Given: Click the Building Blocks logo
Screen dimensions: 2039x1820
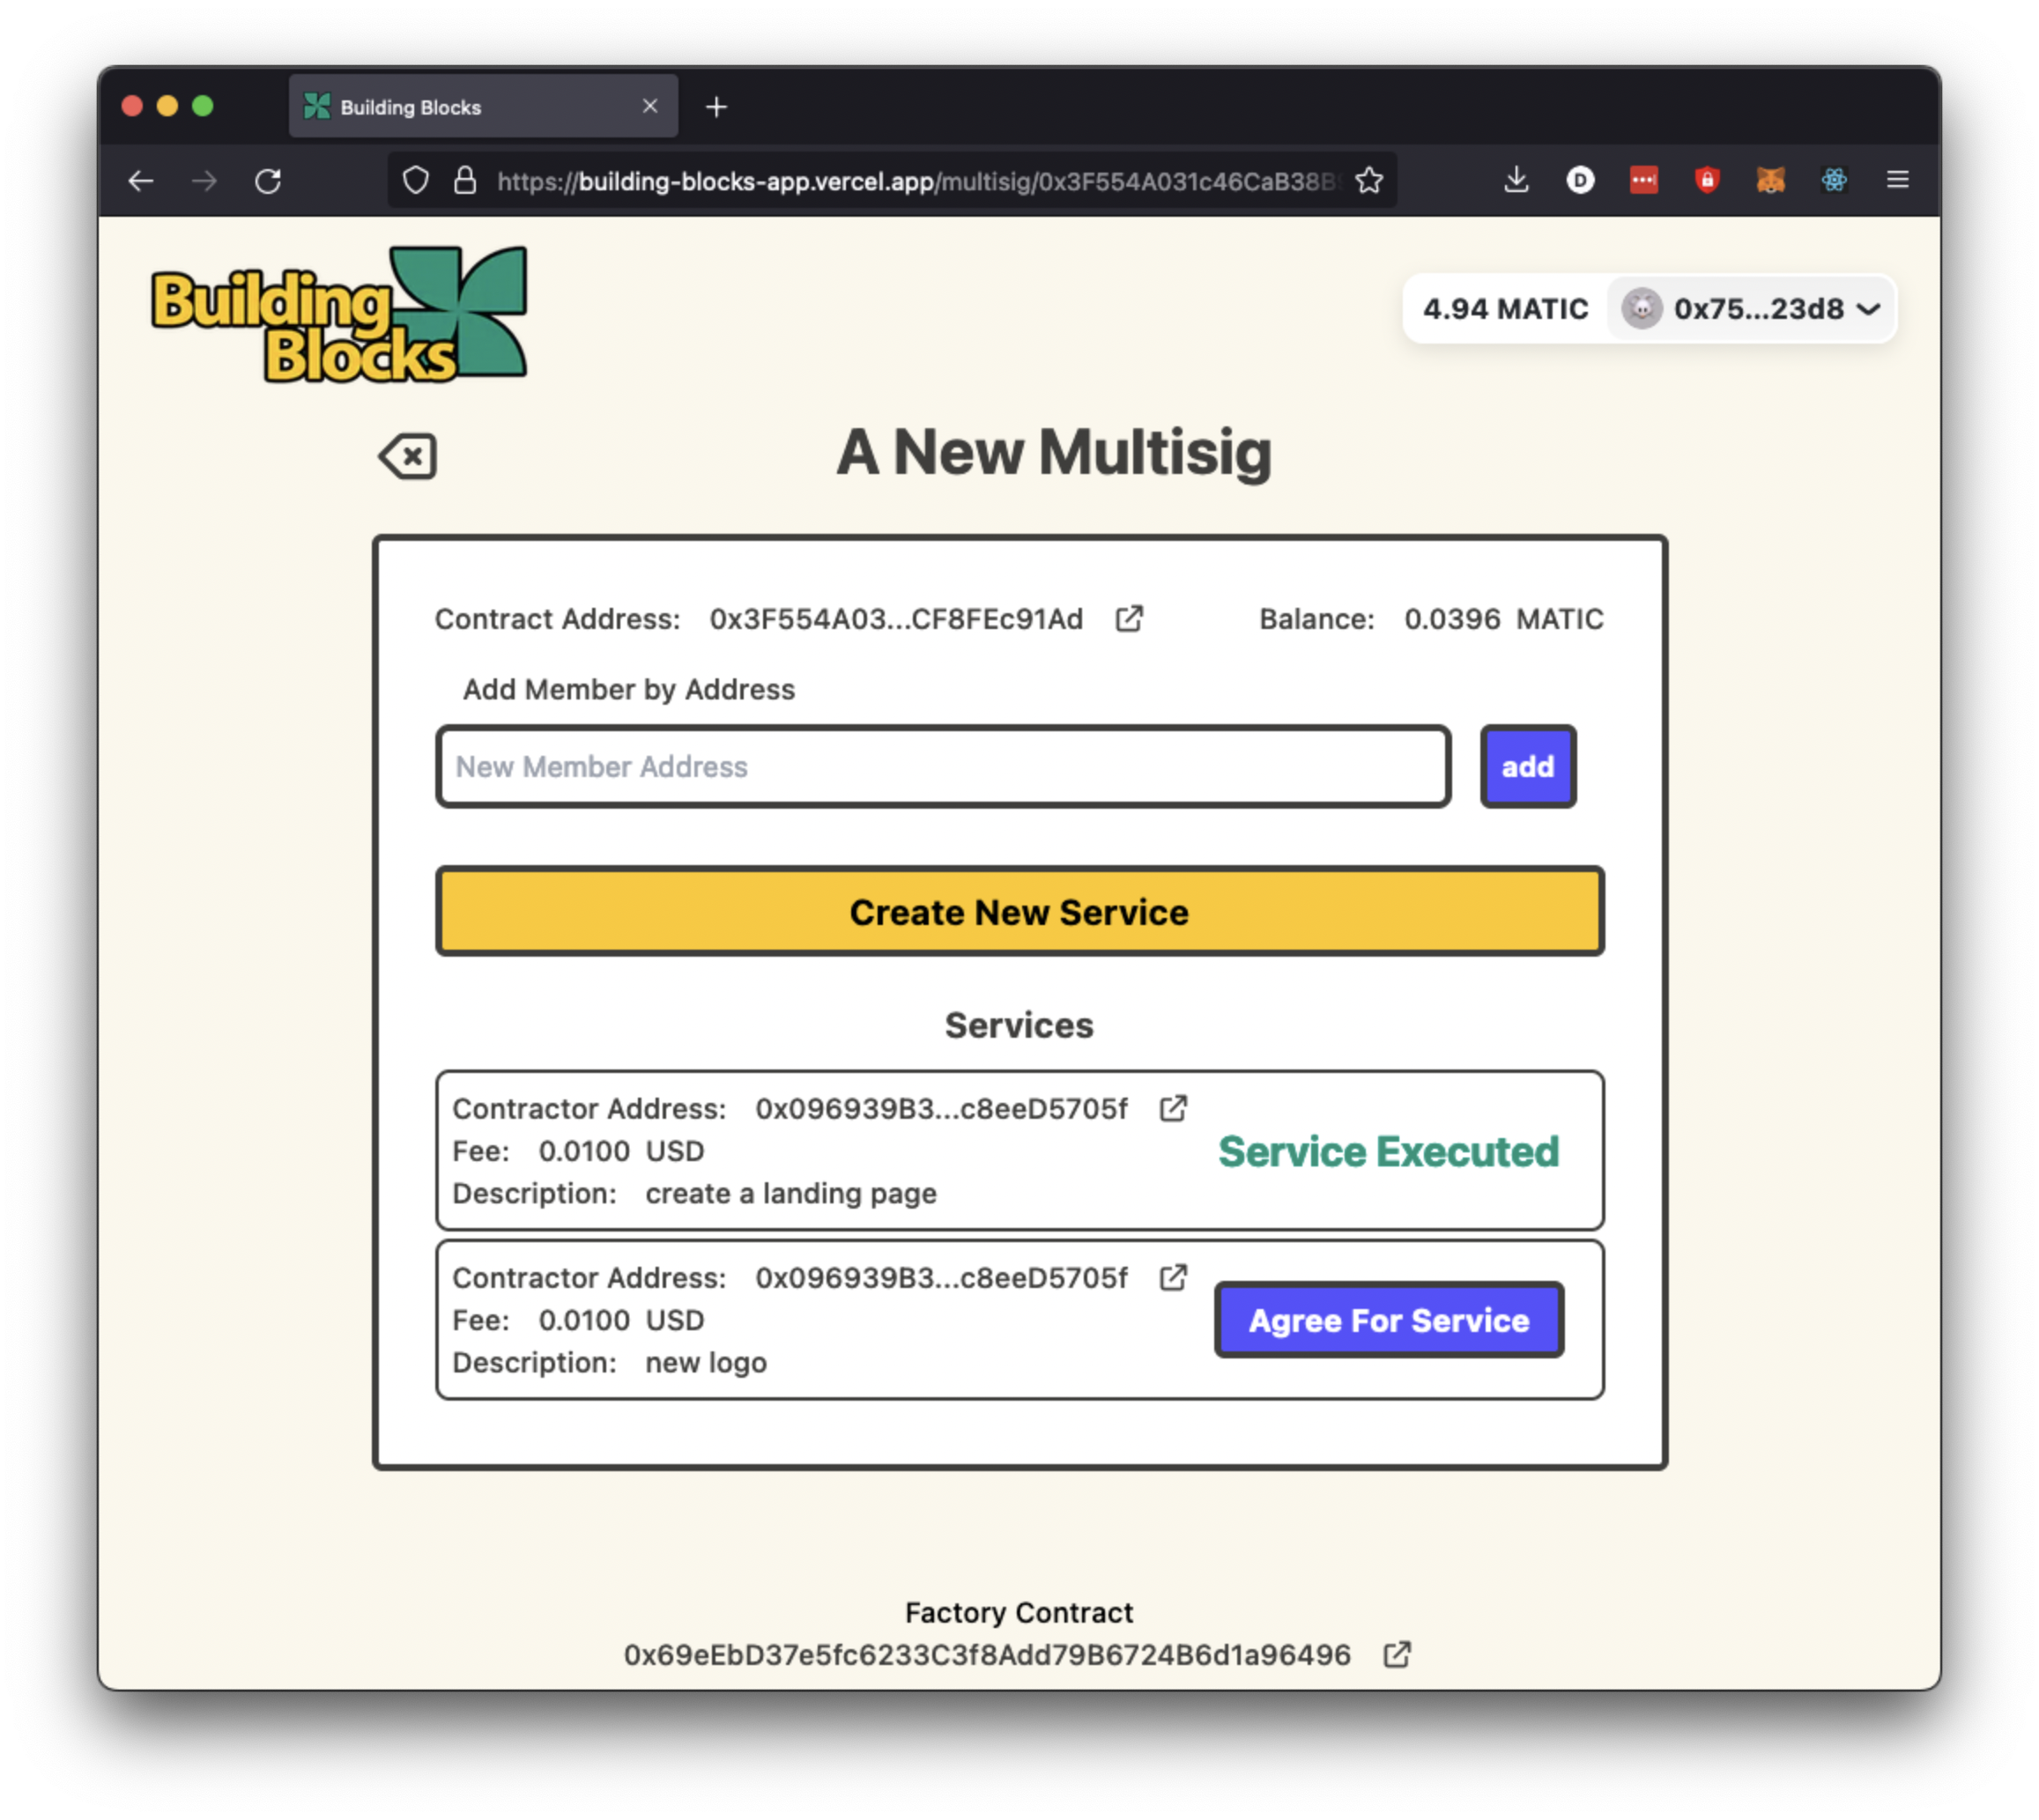Looking at the screenshot, I should 339,315.
